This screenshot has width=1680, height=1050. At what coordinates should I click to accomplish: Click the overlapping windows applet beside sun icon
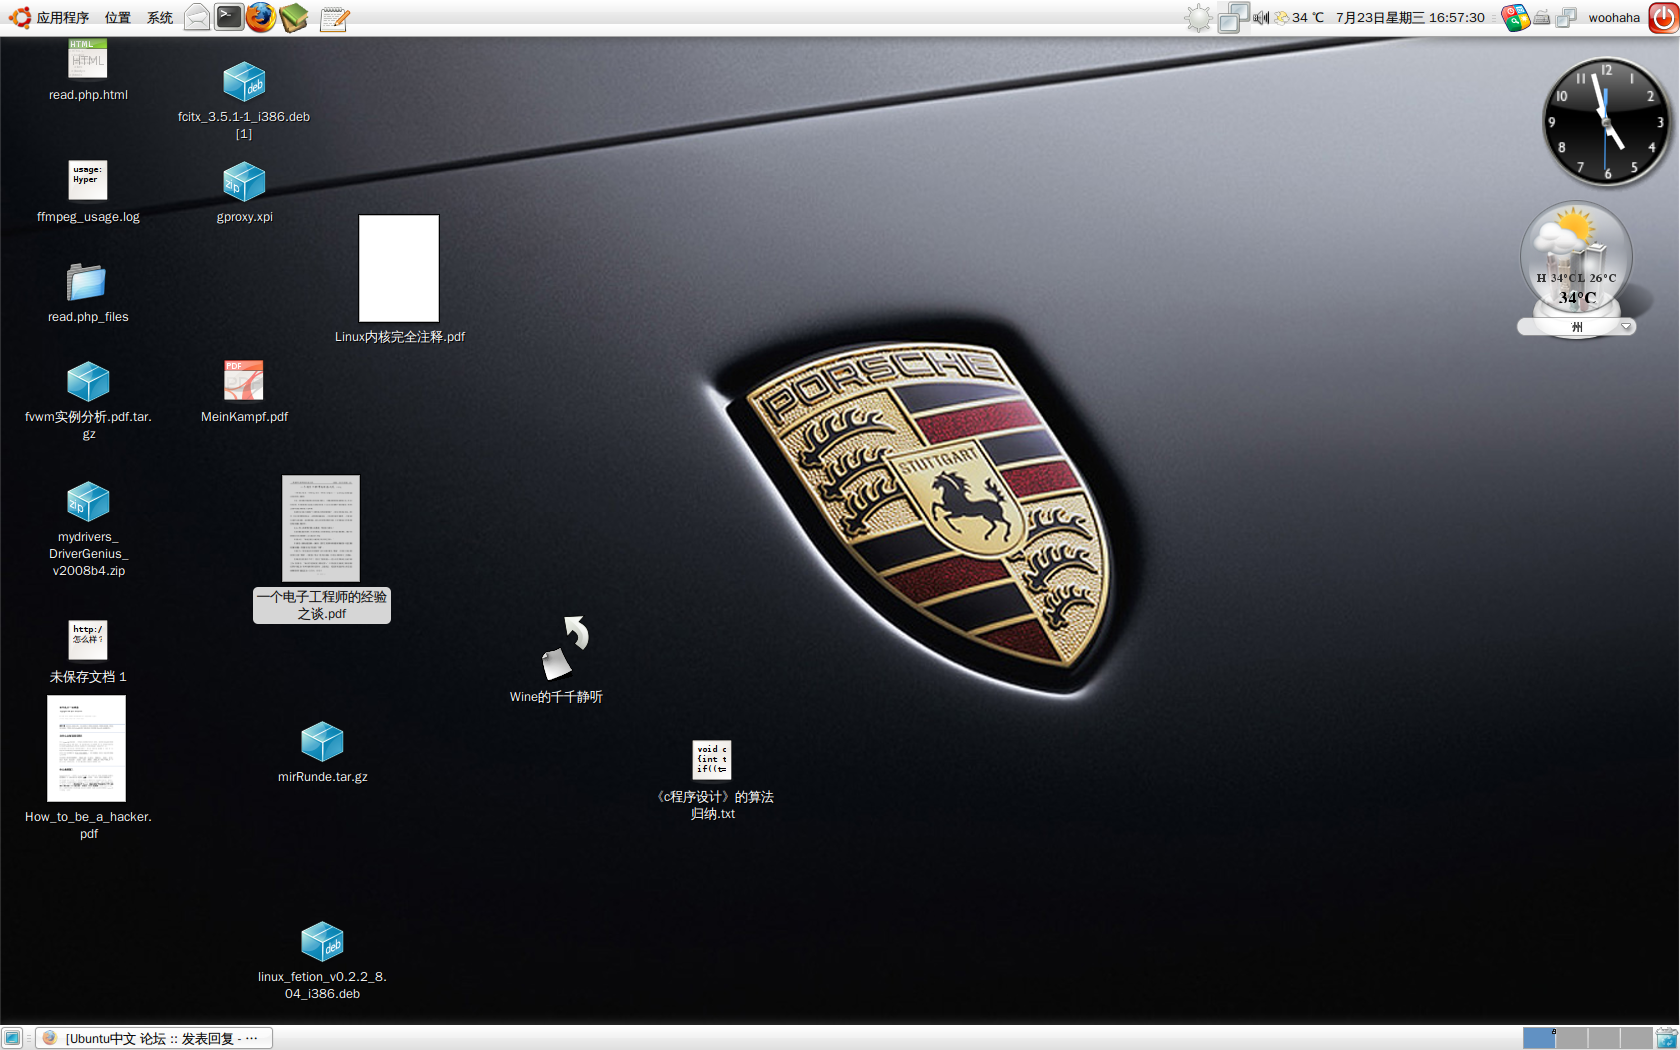[1234, 17]
